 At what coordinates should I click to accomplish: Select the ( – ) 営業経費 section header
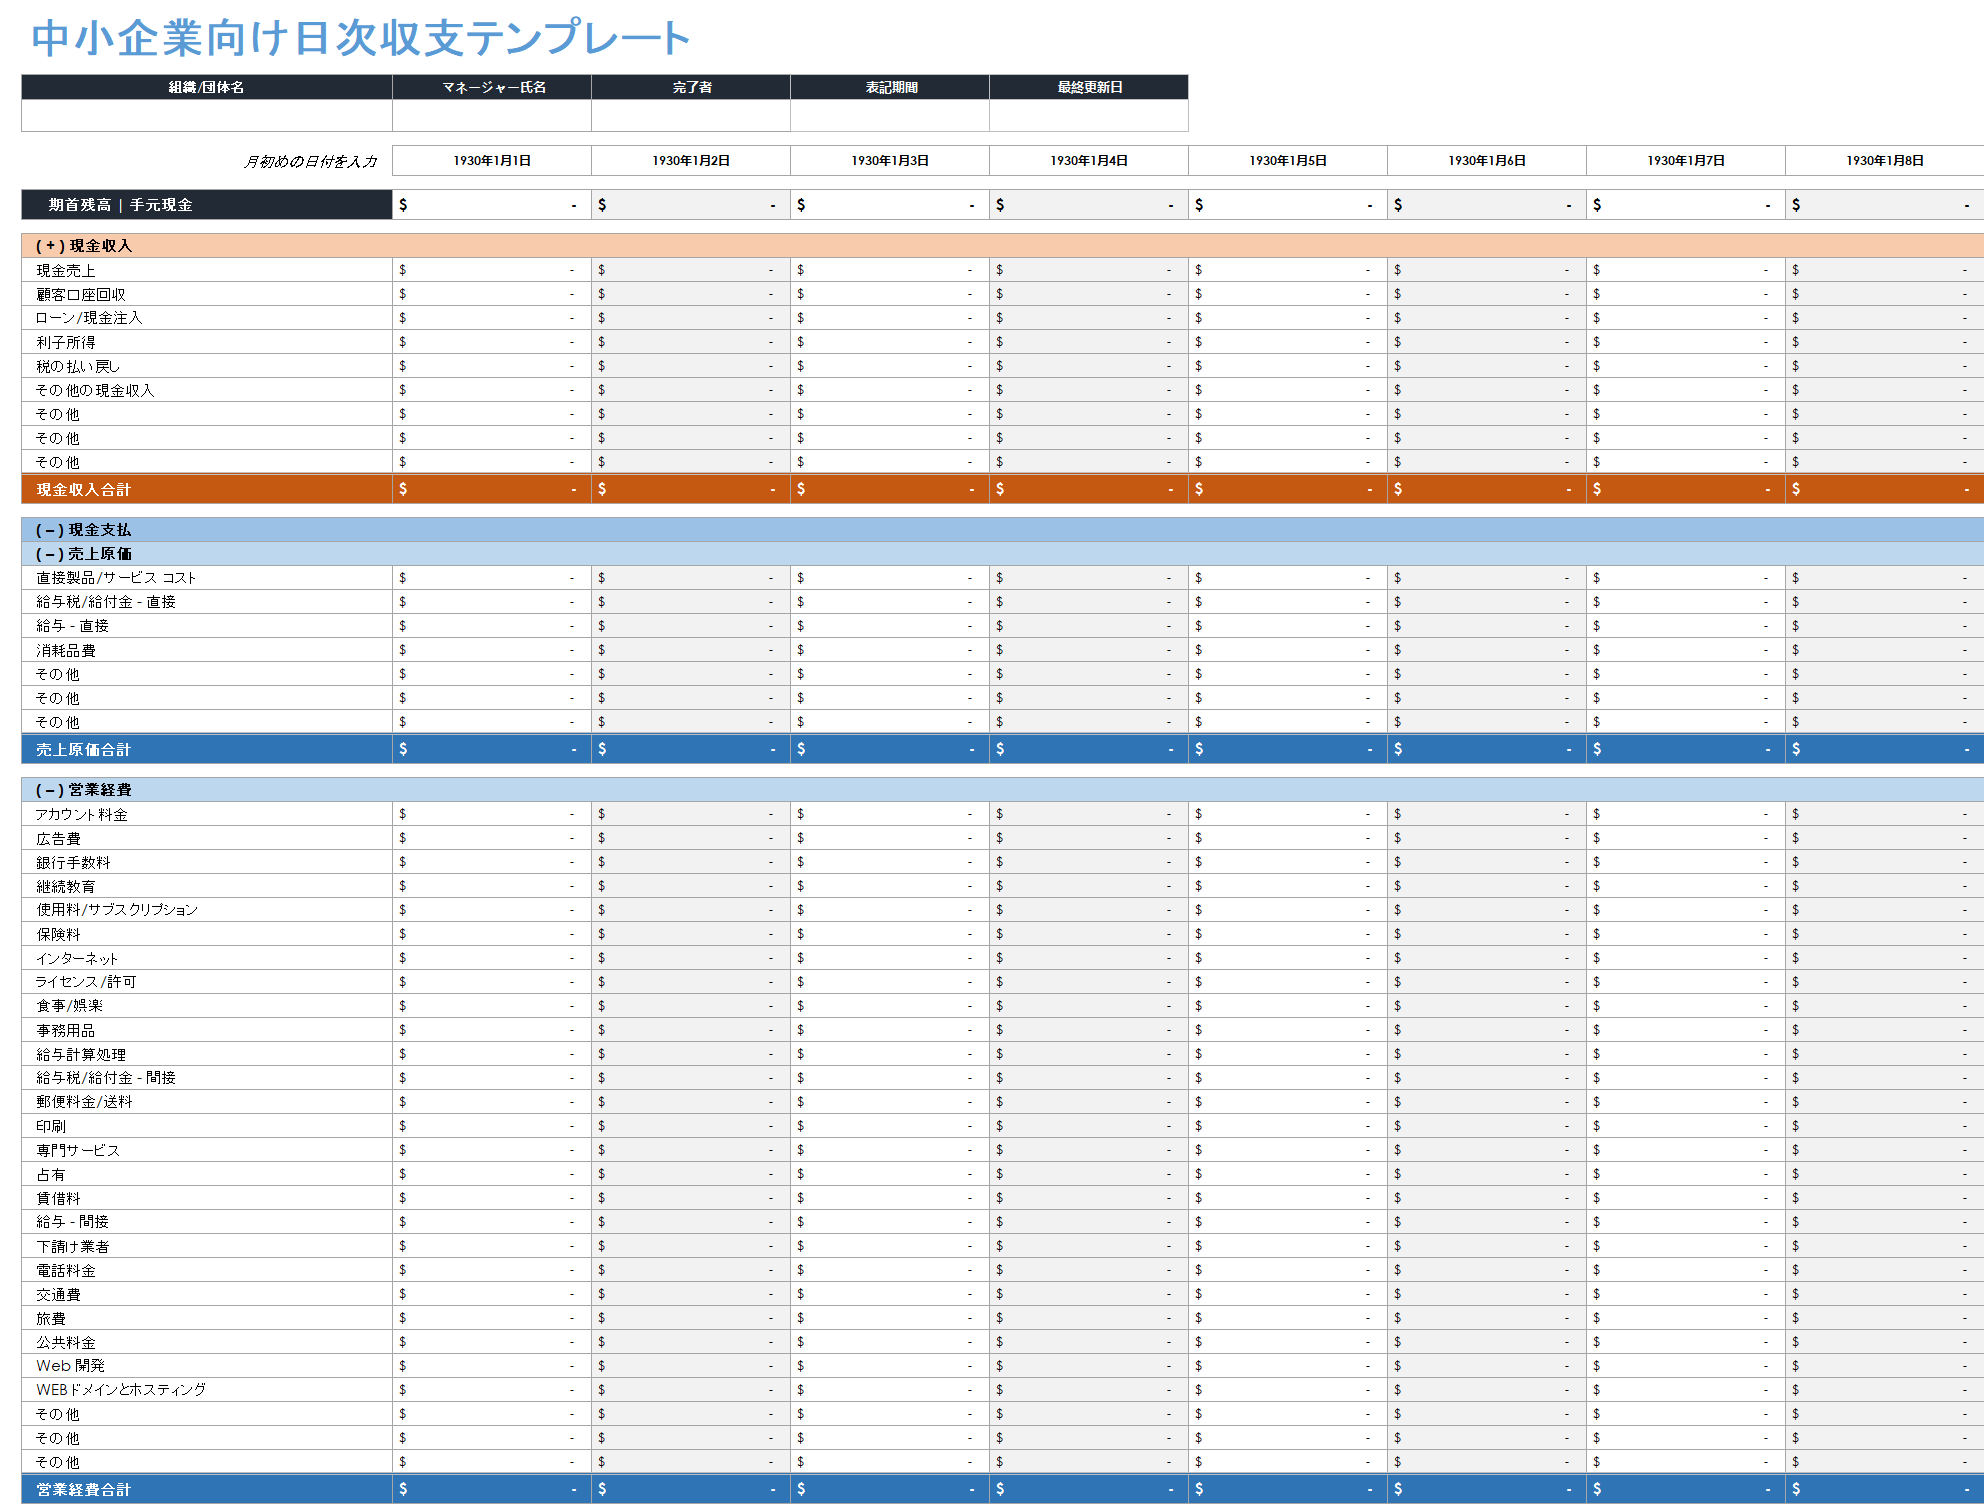pos(1003,790)
